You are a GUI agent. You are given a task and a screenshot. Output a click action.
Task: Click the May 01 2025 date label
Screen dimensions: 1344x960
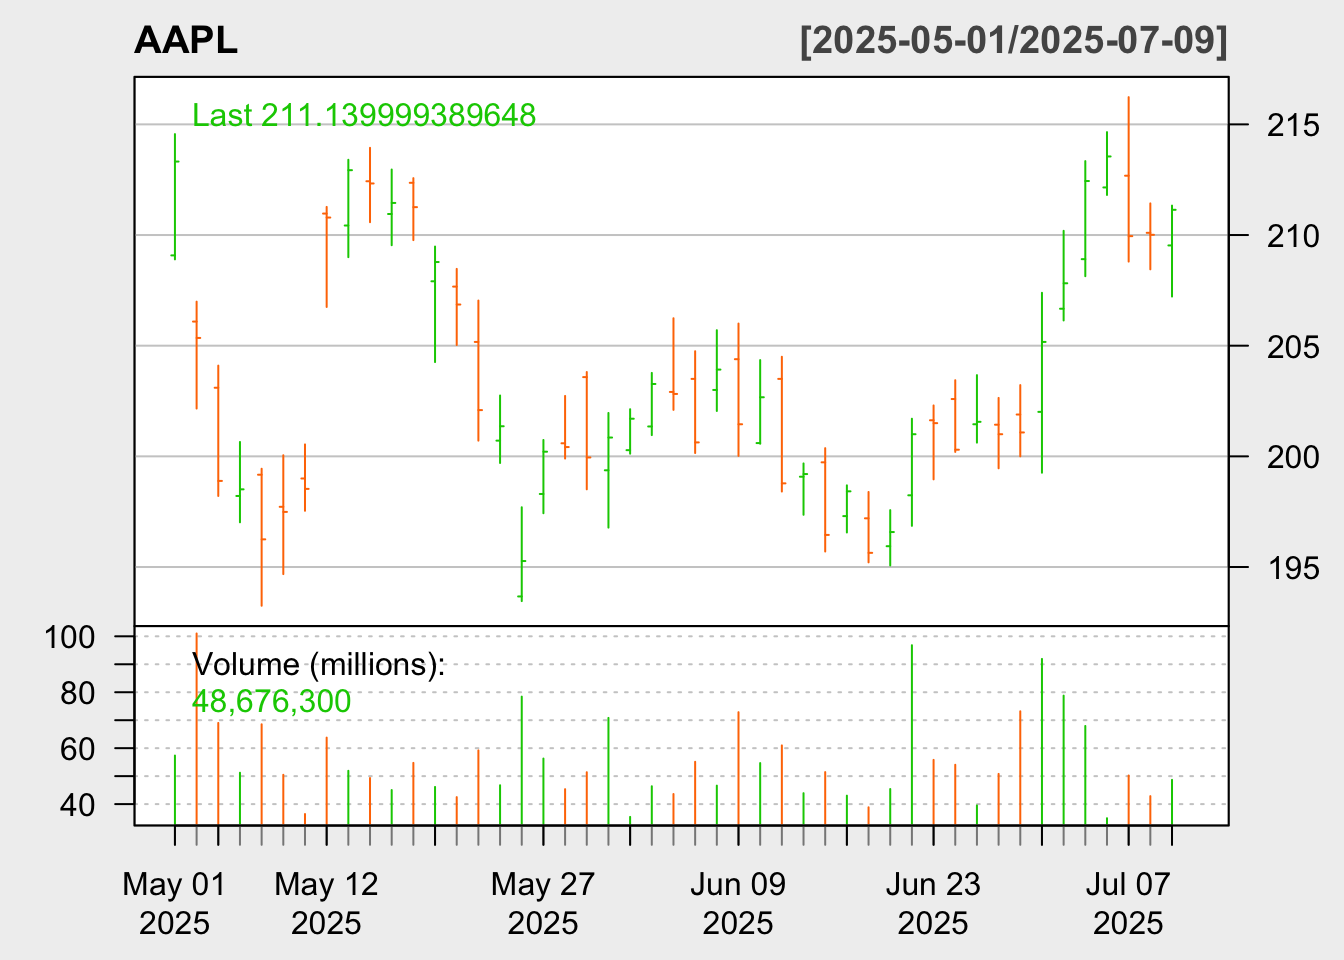(175, 903)
